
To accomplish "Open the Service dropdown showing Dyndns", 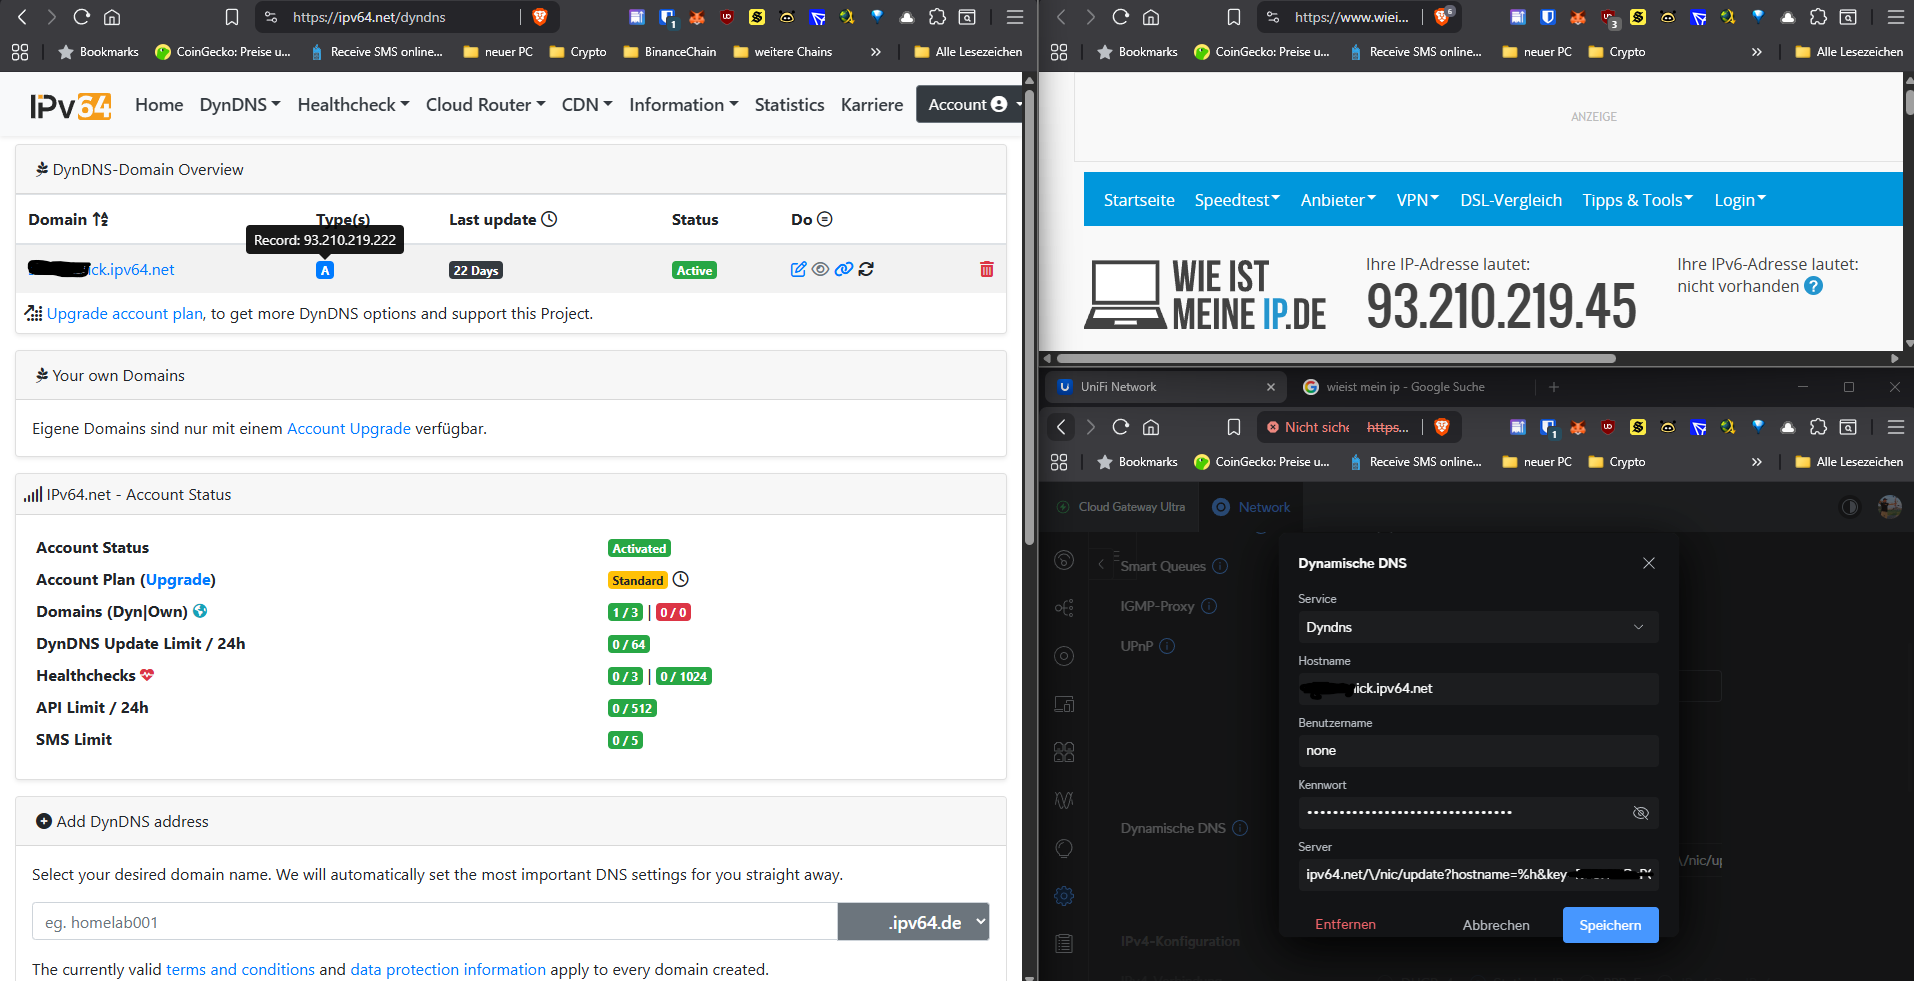I will 1477,627.
